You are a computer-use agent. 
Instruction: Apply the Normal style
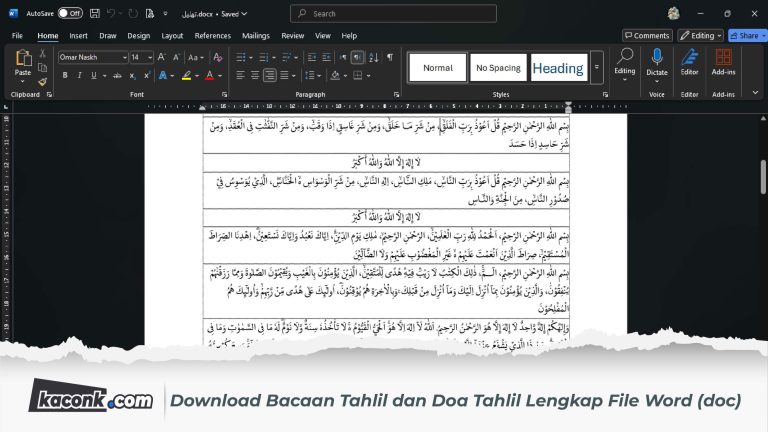point(438,68)
